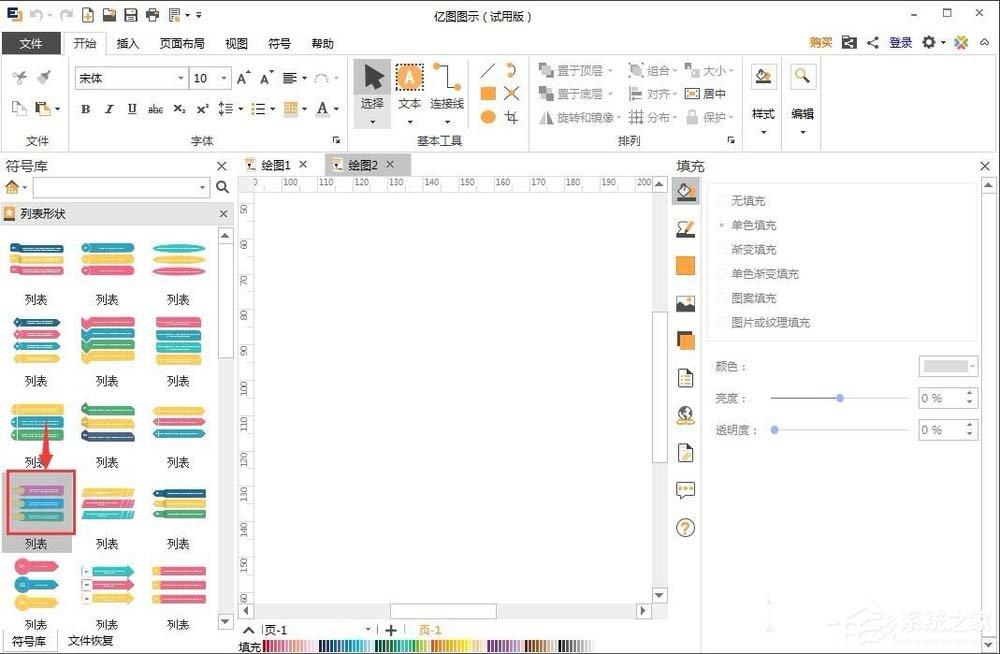Select the 无填充 no-fill option
1000x654 pixels.
tap(750, 200)
